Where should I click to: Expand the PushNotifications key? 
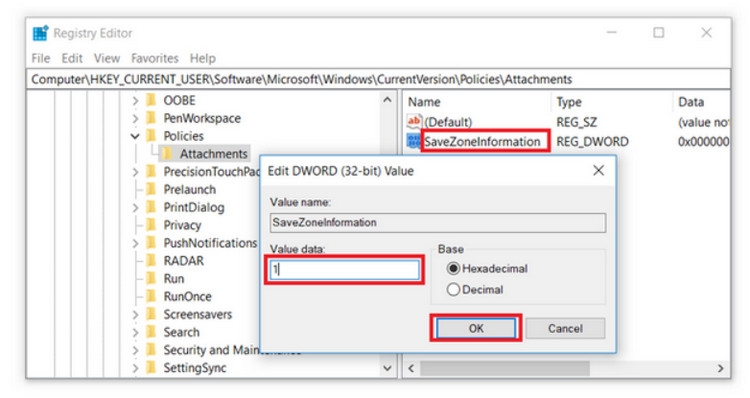pyautogui.click(x=135, y=243)
